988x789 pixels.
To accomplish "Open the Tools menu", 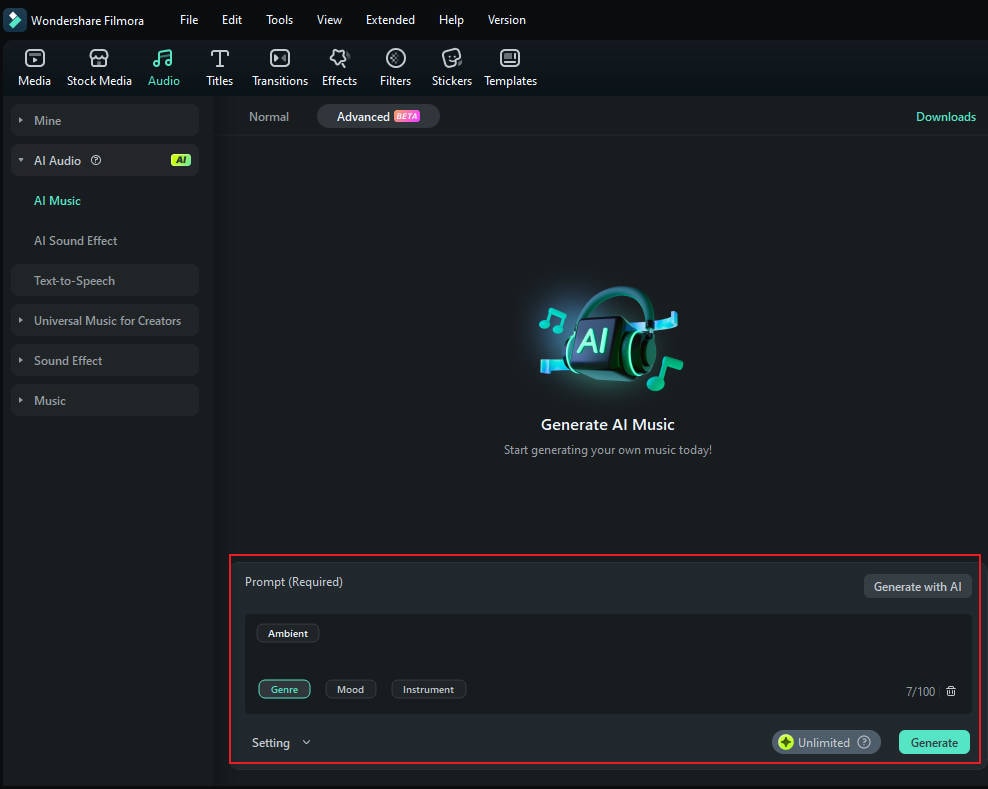I will [x=279, y=20].
